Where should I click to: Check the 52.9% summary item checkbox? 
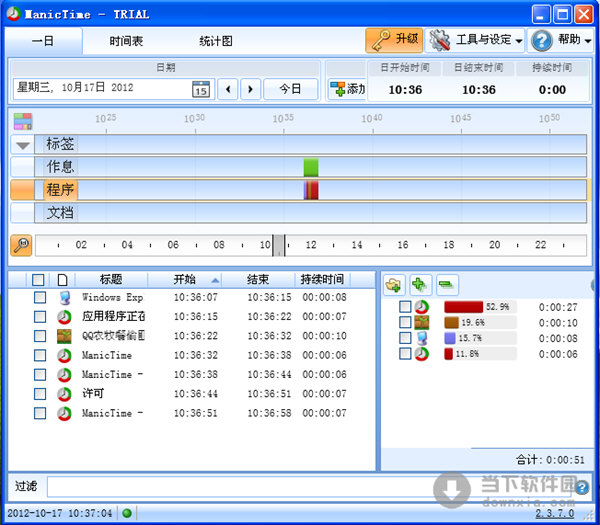(x=405, y=307)
